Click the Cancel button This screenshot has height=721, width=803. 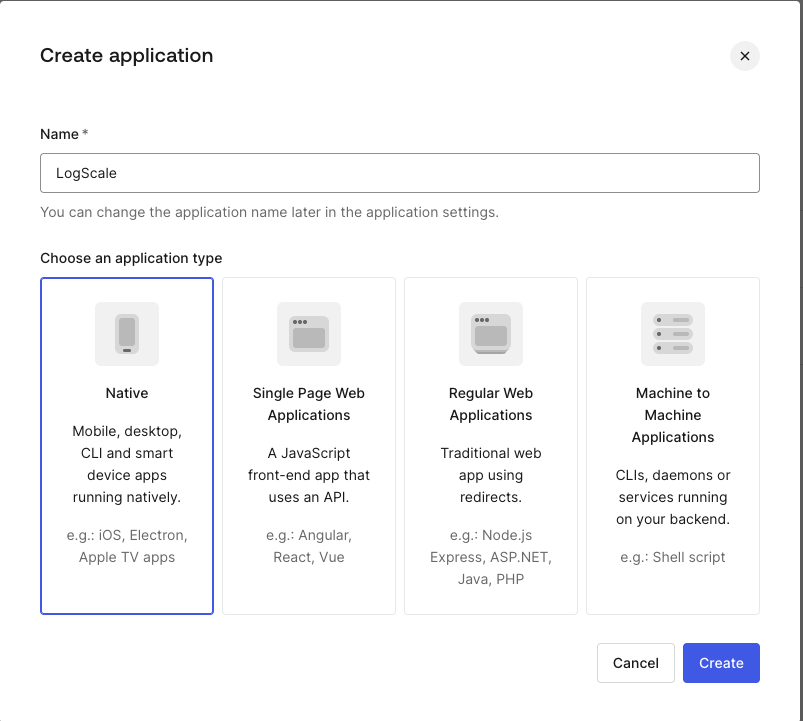635,663
